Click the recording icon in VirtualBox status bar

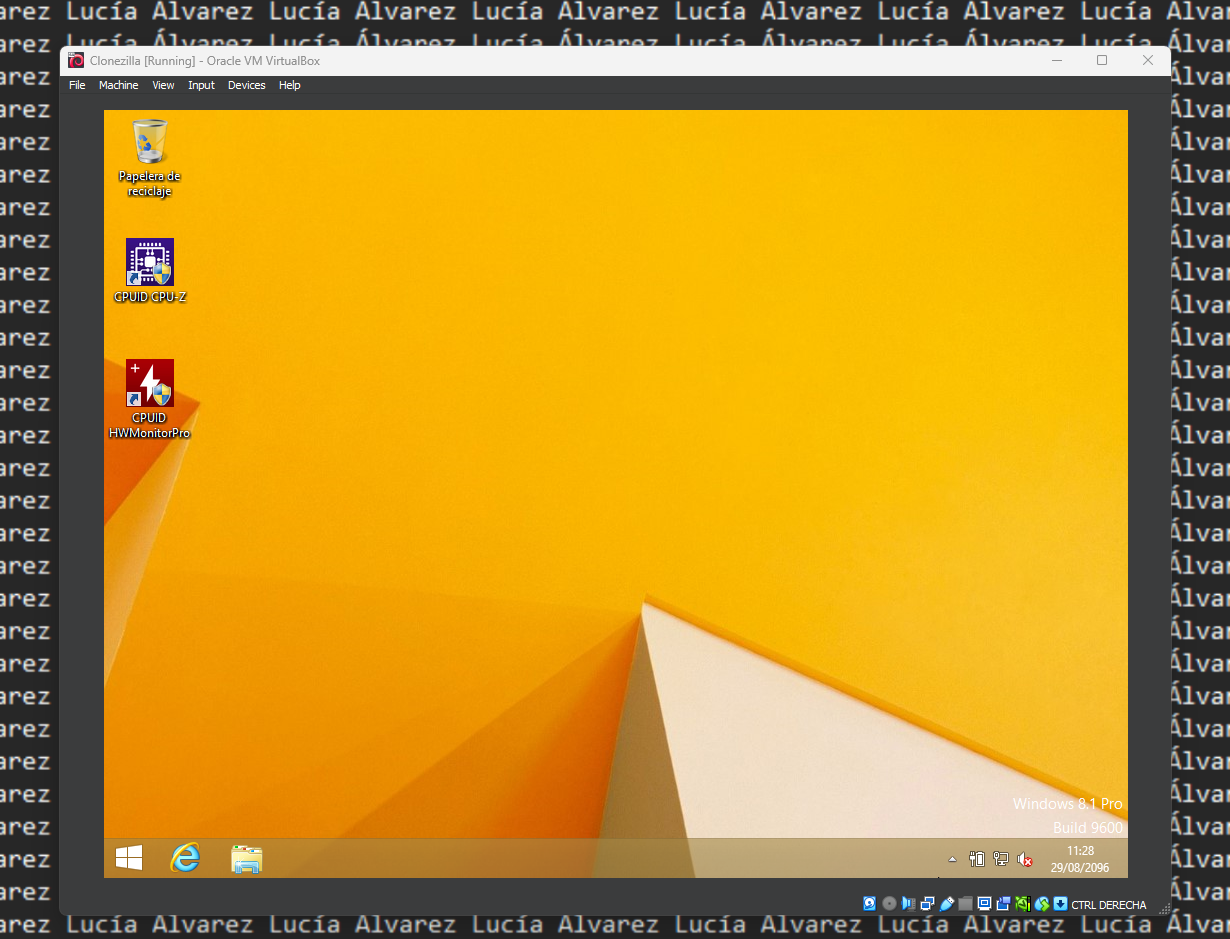pyautogui.click(x=1005, y=904)
